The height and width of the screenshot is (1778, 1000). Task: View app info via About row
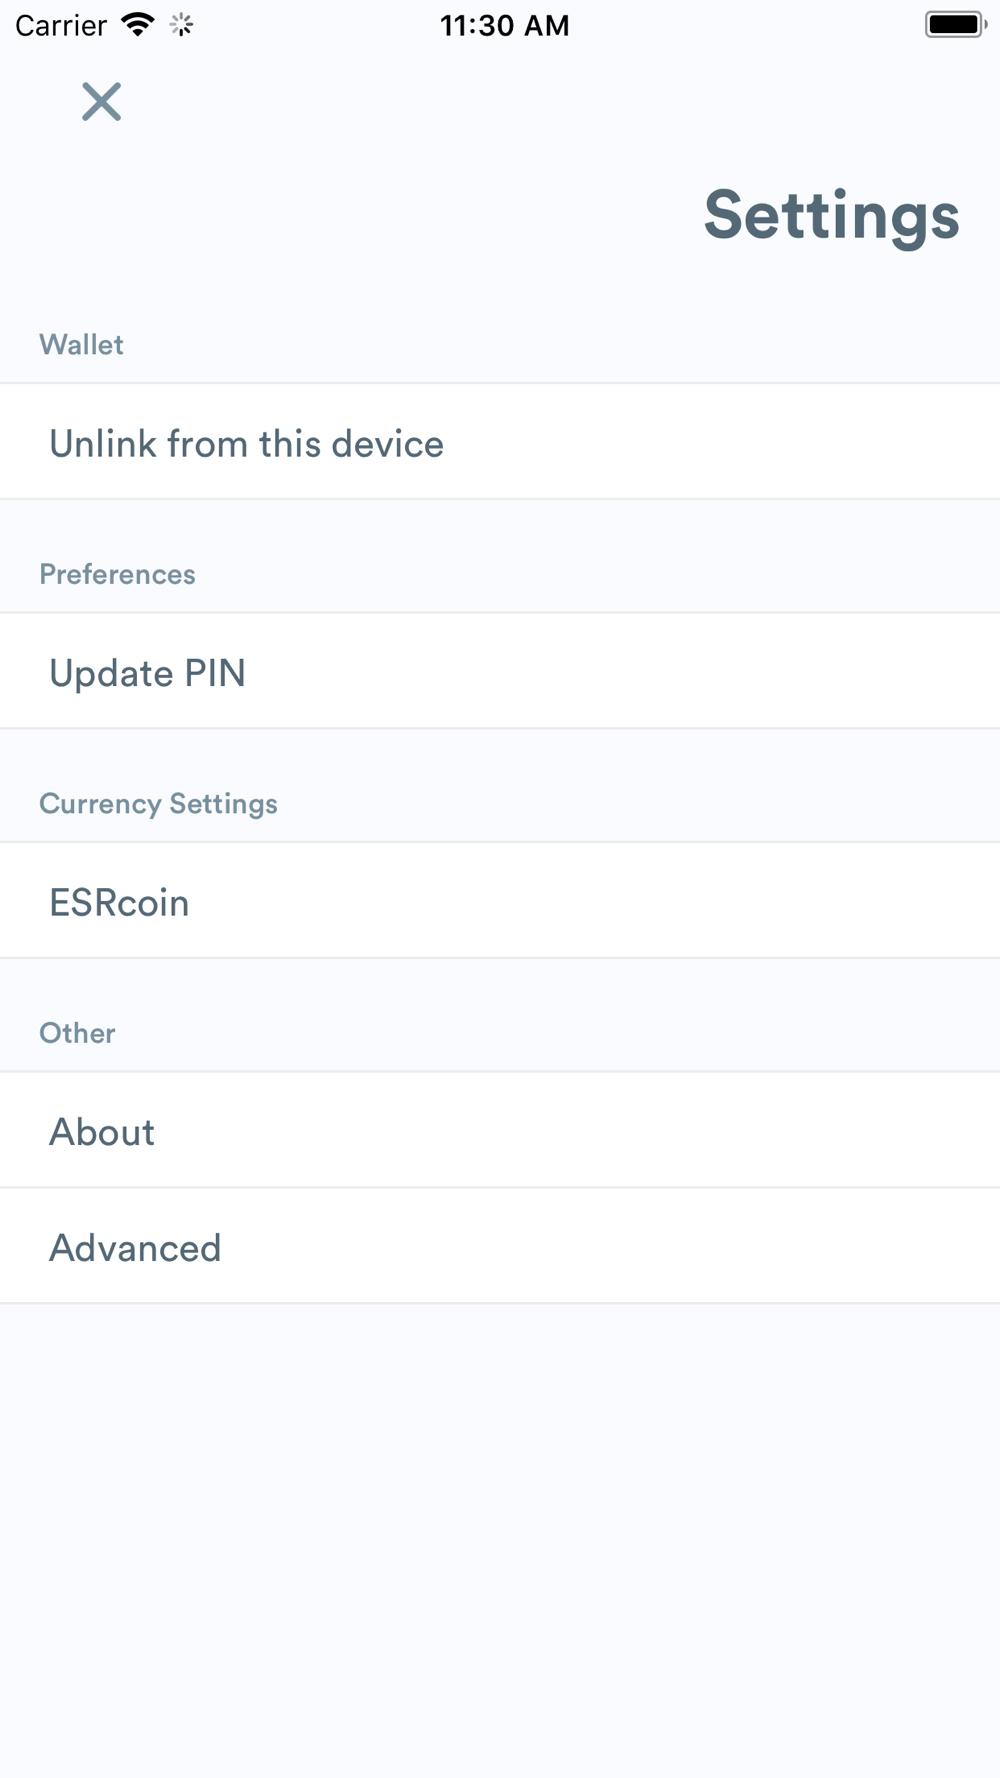tap(500, 1130)
